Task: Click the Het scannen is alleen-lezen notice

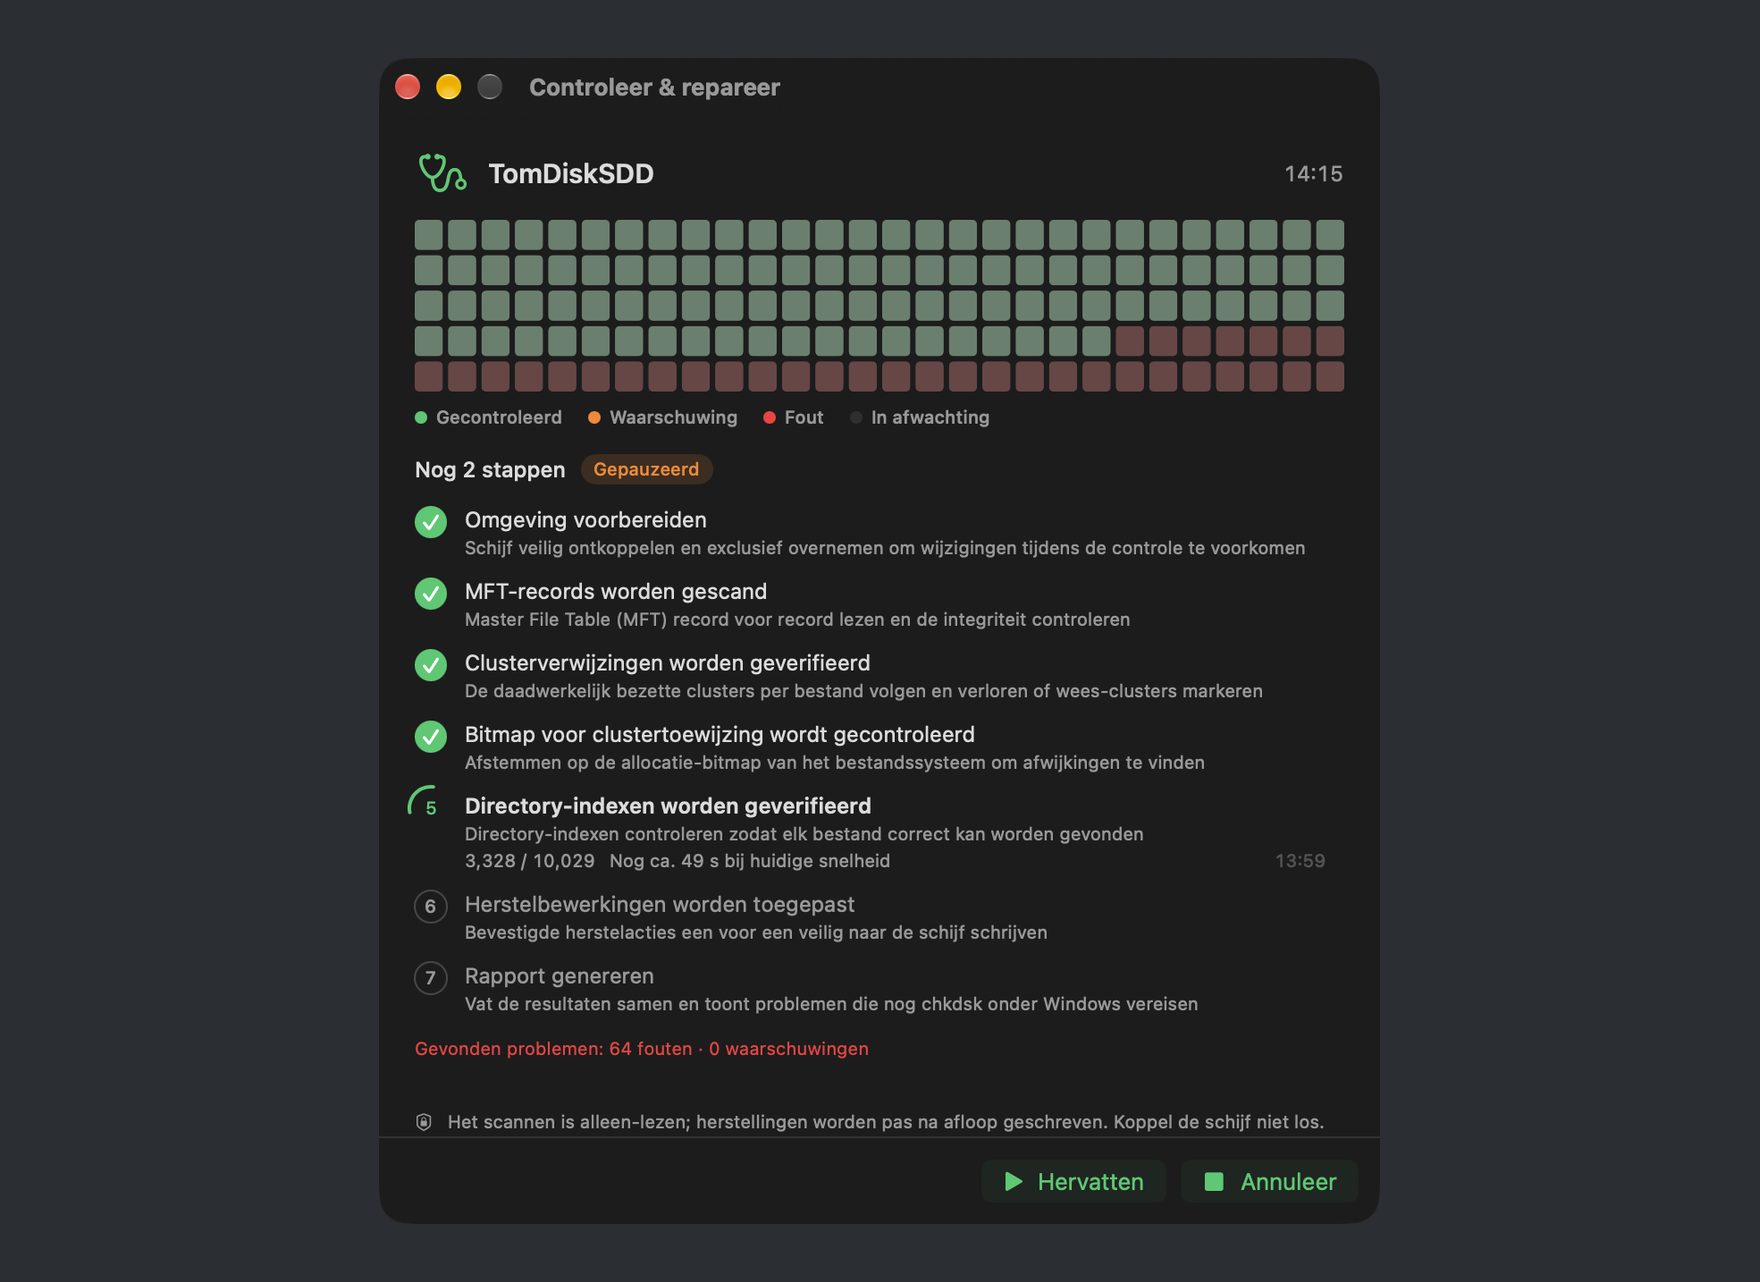Action: click(886, 1122)
